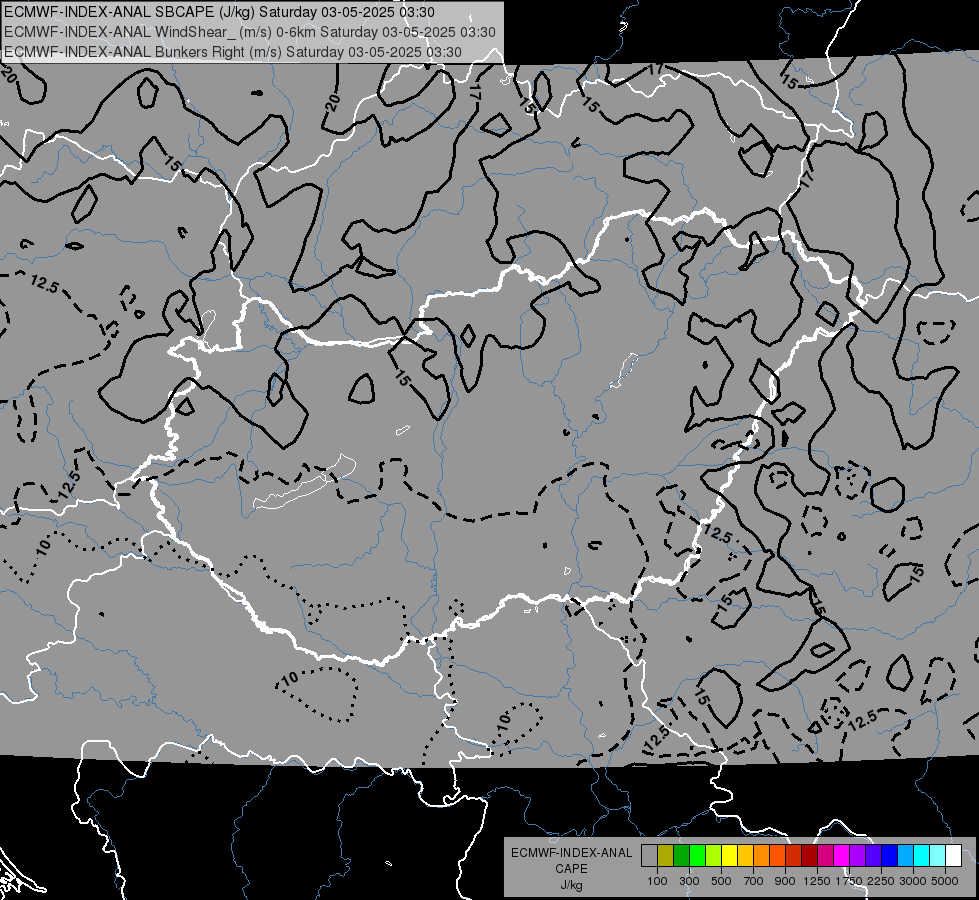Click the legend value 5000
The image size is (979, 900).
tap(945, 881)
